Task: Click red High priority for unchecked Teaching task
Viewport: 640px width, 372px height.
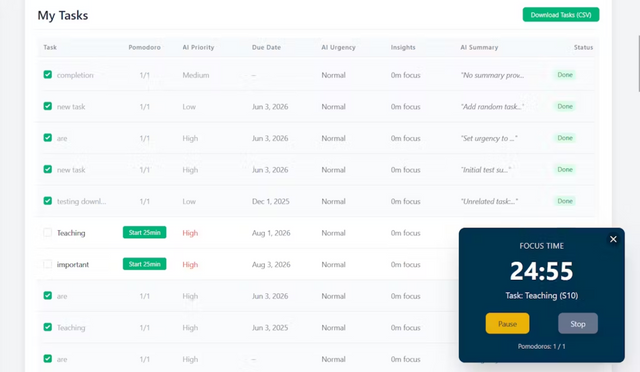Action: pyautogui.click(x=190, y=233)
